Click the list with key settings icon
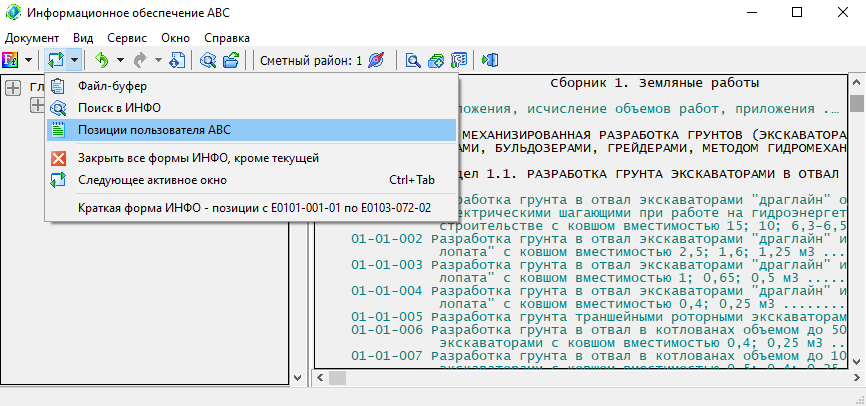Image resolution: width=866 pixels, height=406 pixels. pyautogui.click(x=458, y=60)
